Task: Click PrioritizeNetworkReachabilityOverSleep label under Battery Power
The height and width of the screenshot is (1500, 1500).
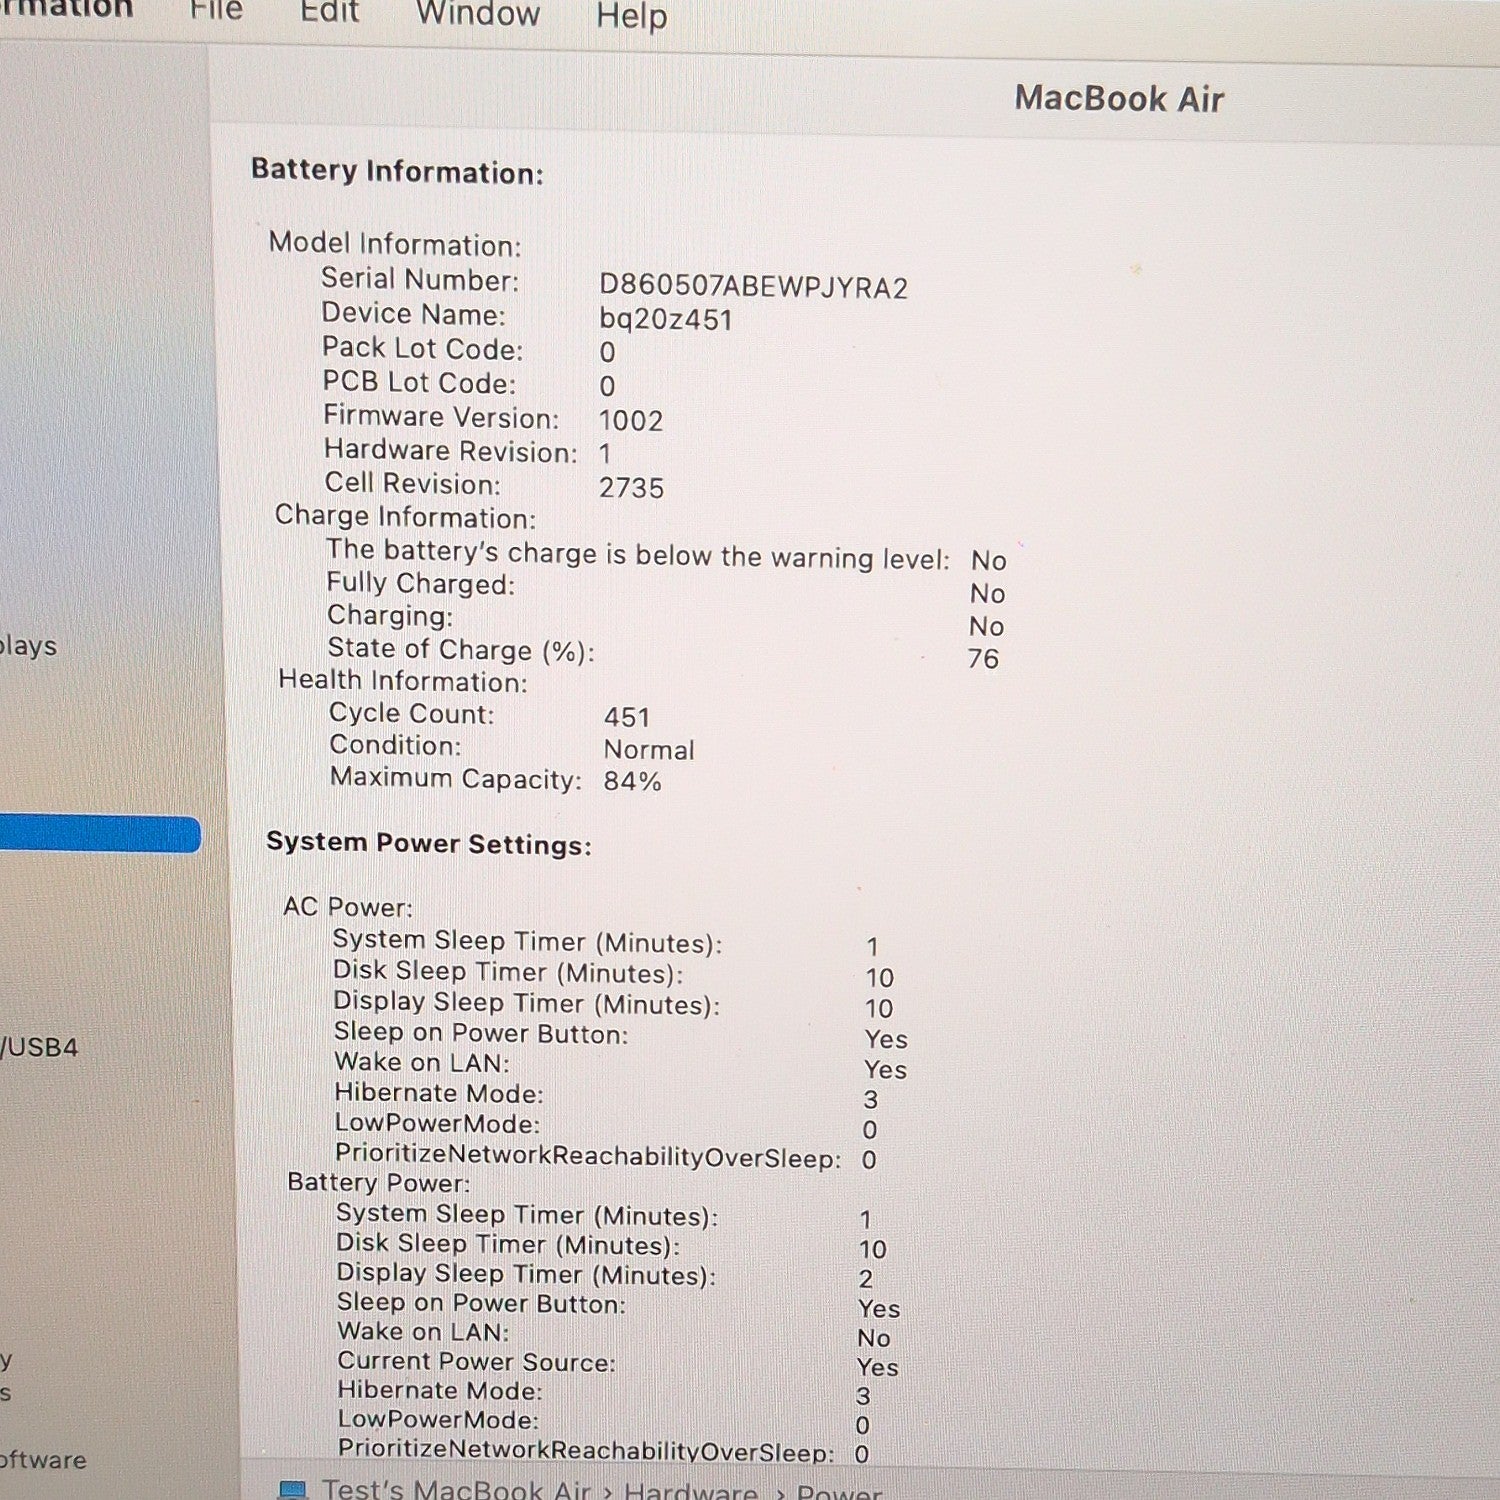Action: point(586,1449)
